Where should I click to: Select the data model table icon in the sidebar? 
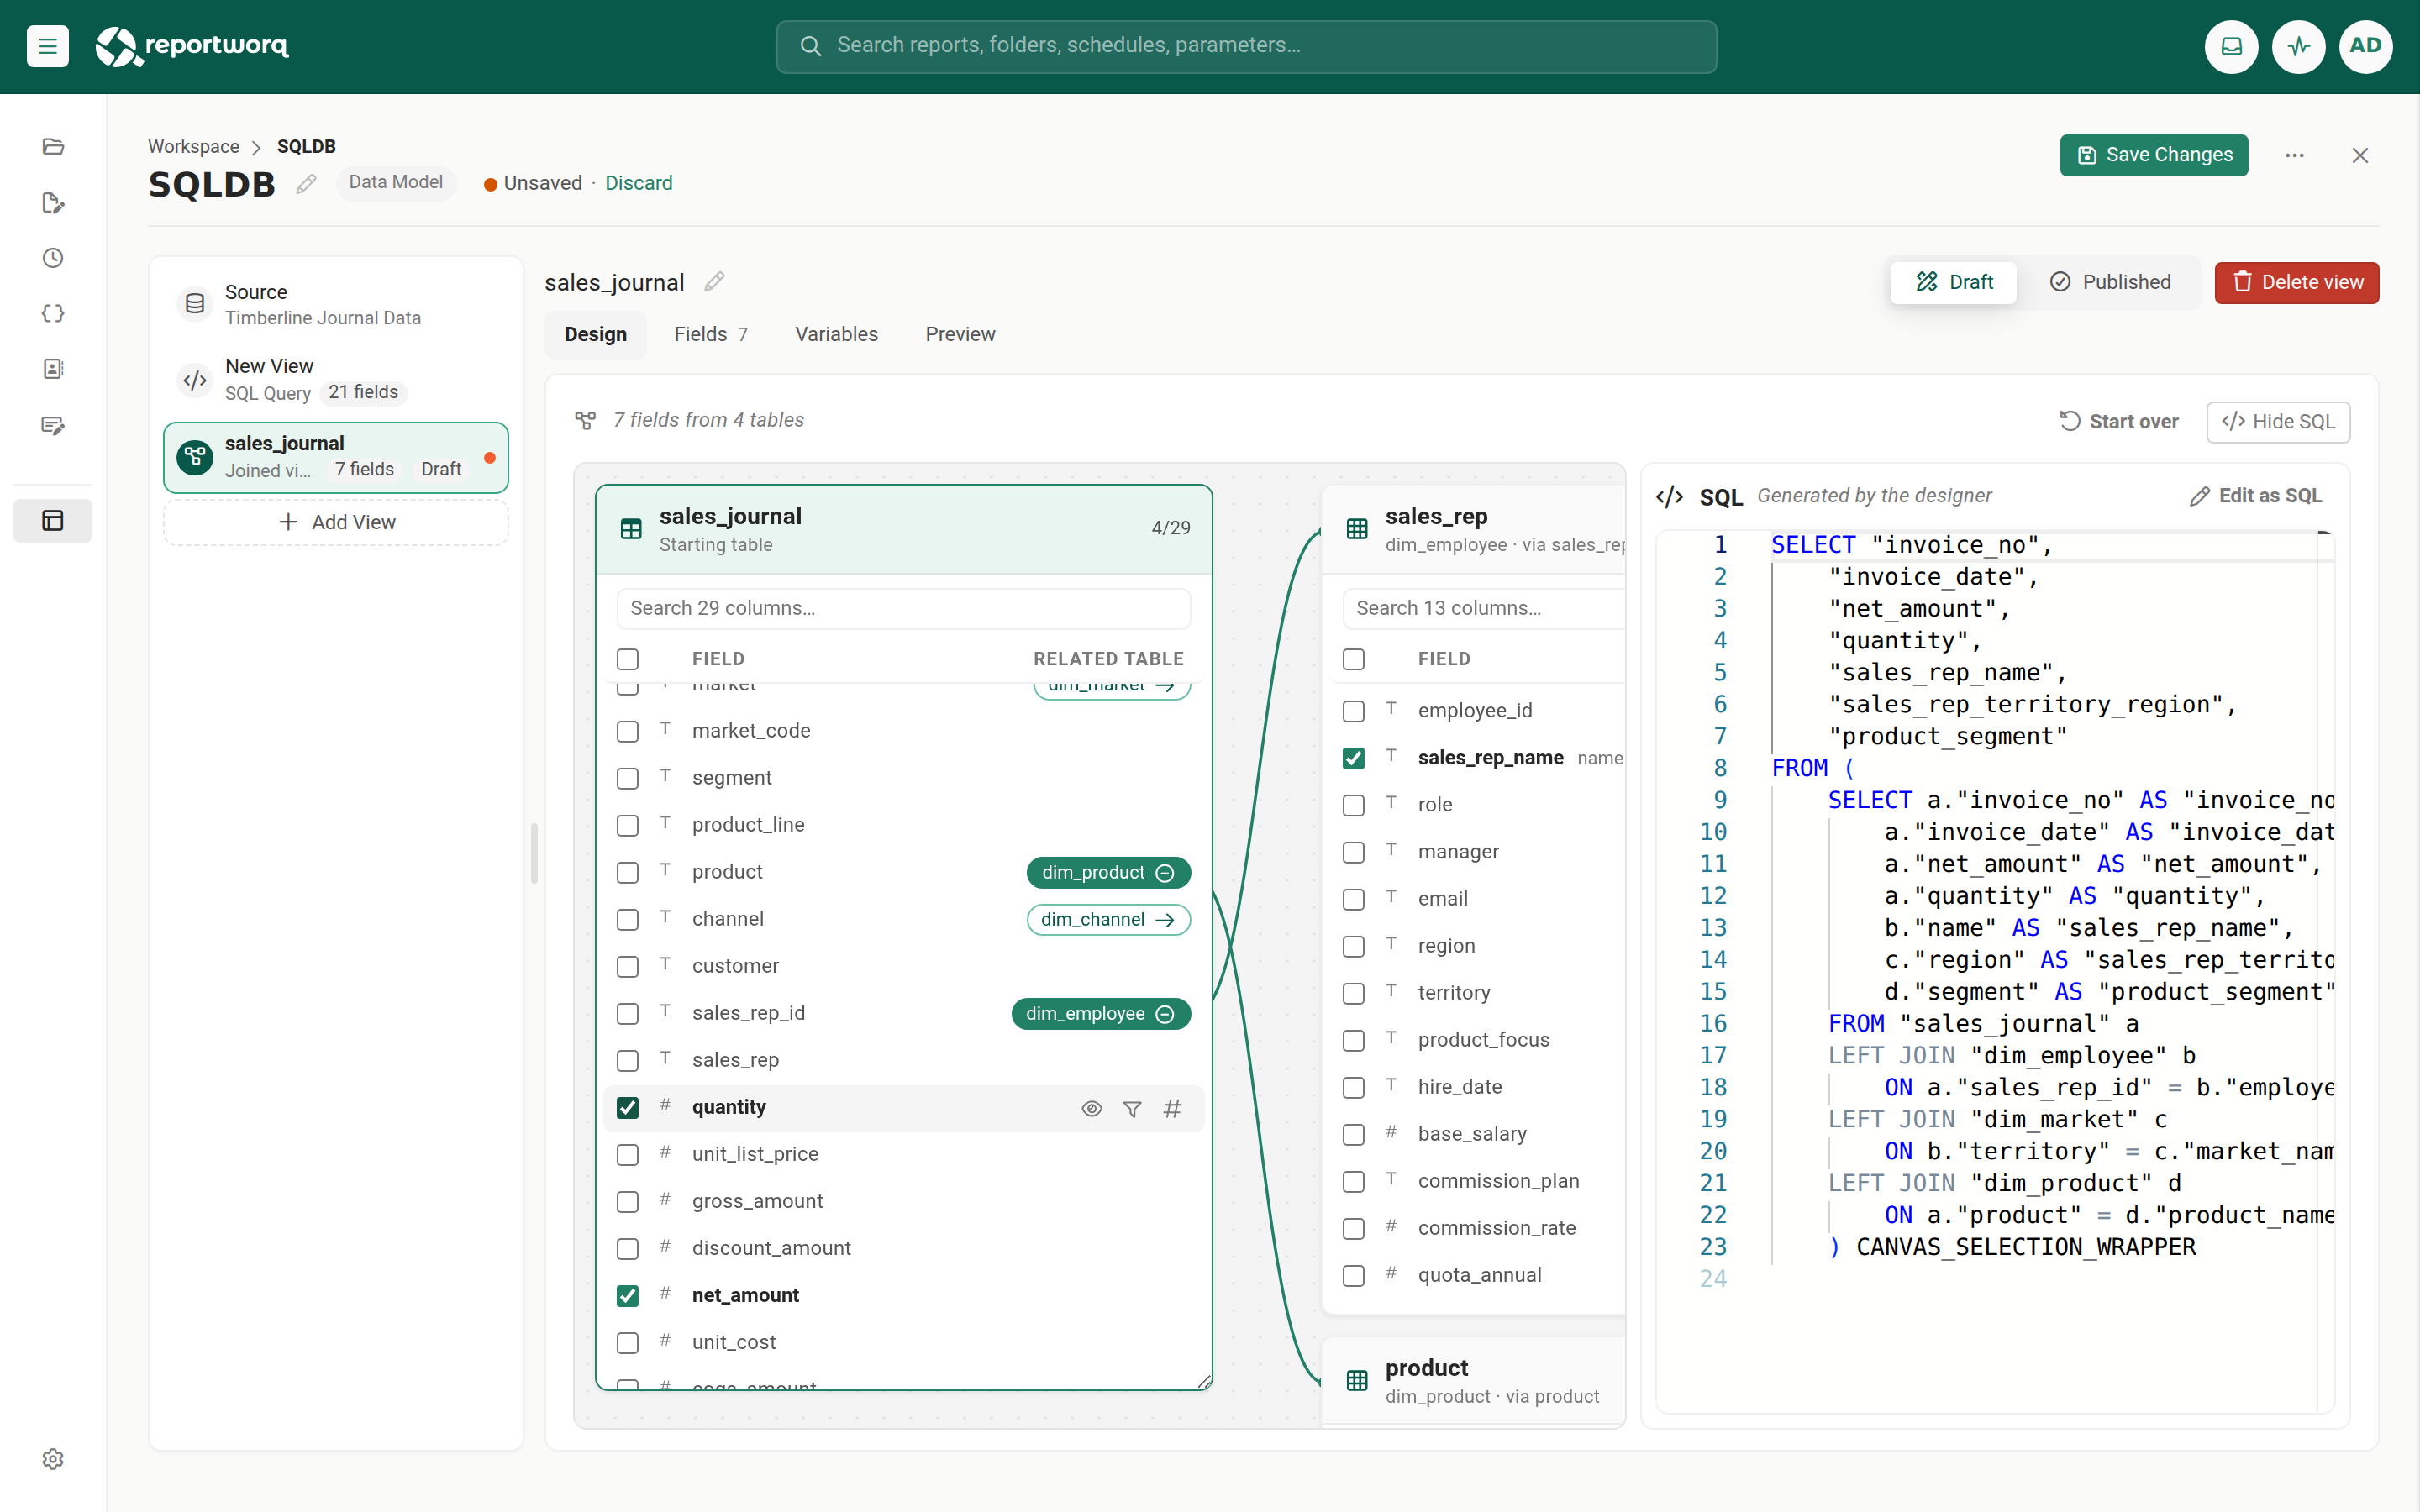coord(53,521)
